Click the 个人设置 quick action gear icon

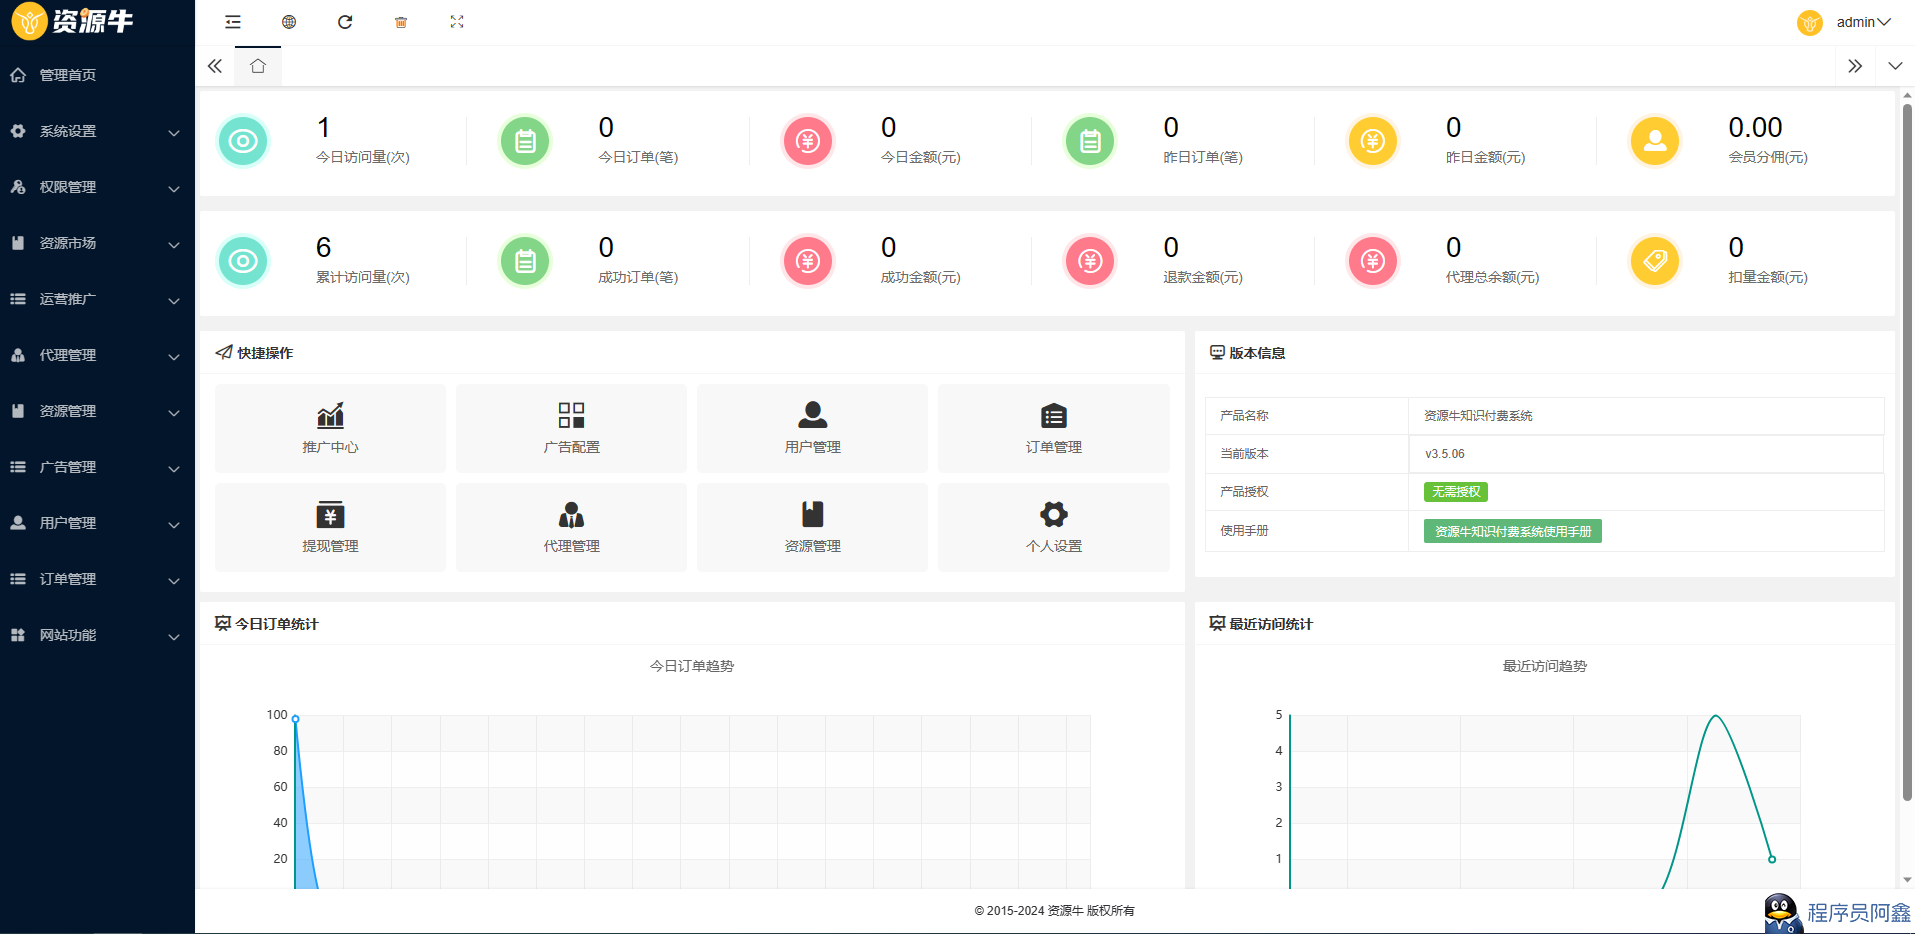[x=1054, y=514]
